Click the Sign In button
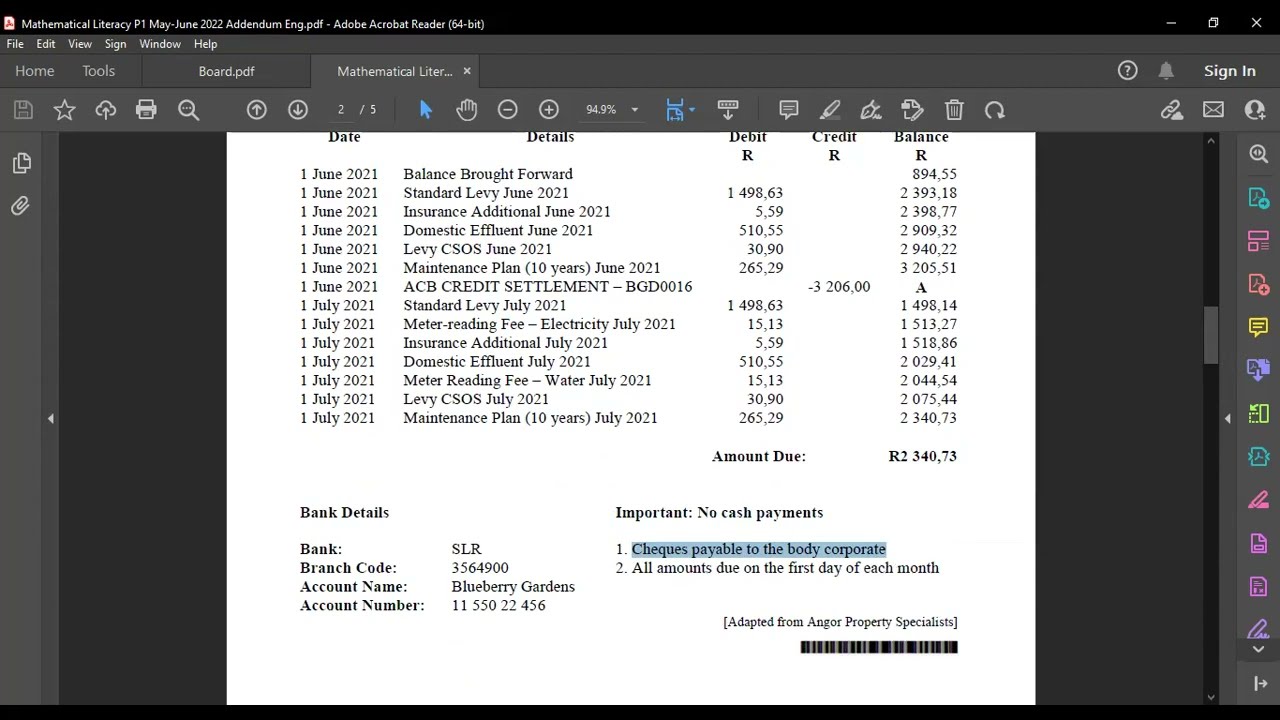The height and width of the screenshot is (720, 1280). [x=1229, y=70]
